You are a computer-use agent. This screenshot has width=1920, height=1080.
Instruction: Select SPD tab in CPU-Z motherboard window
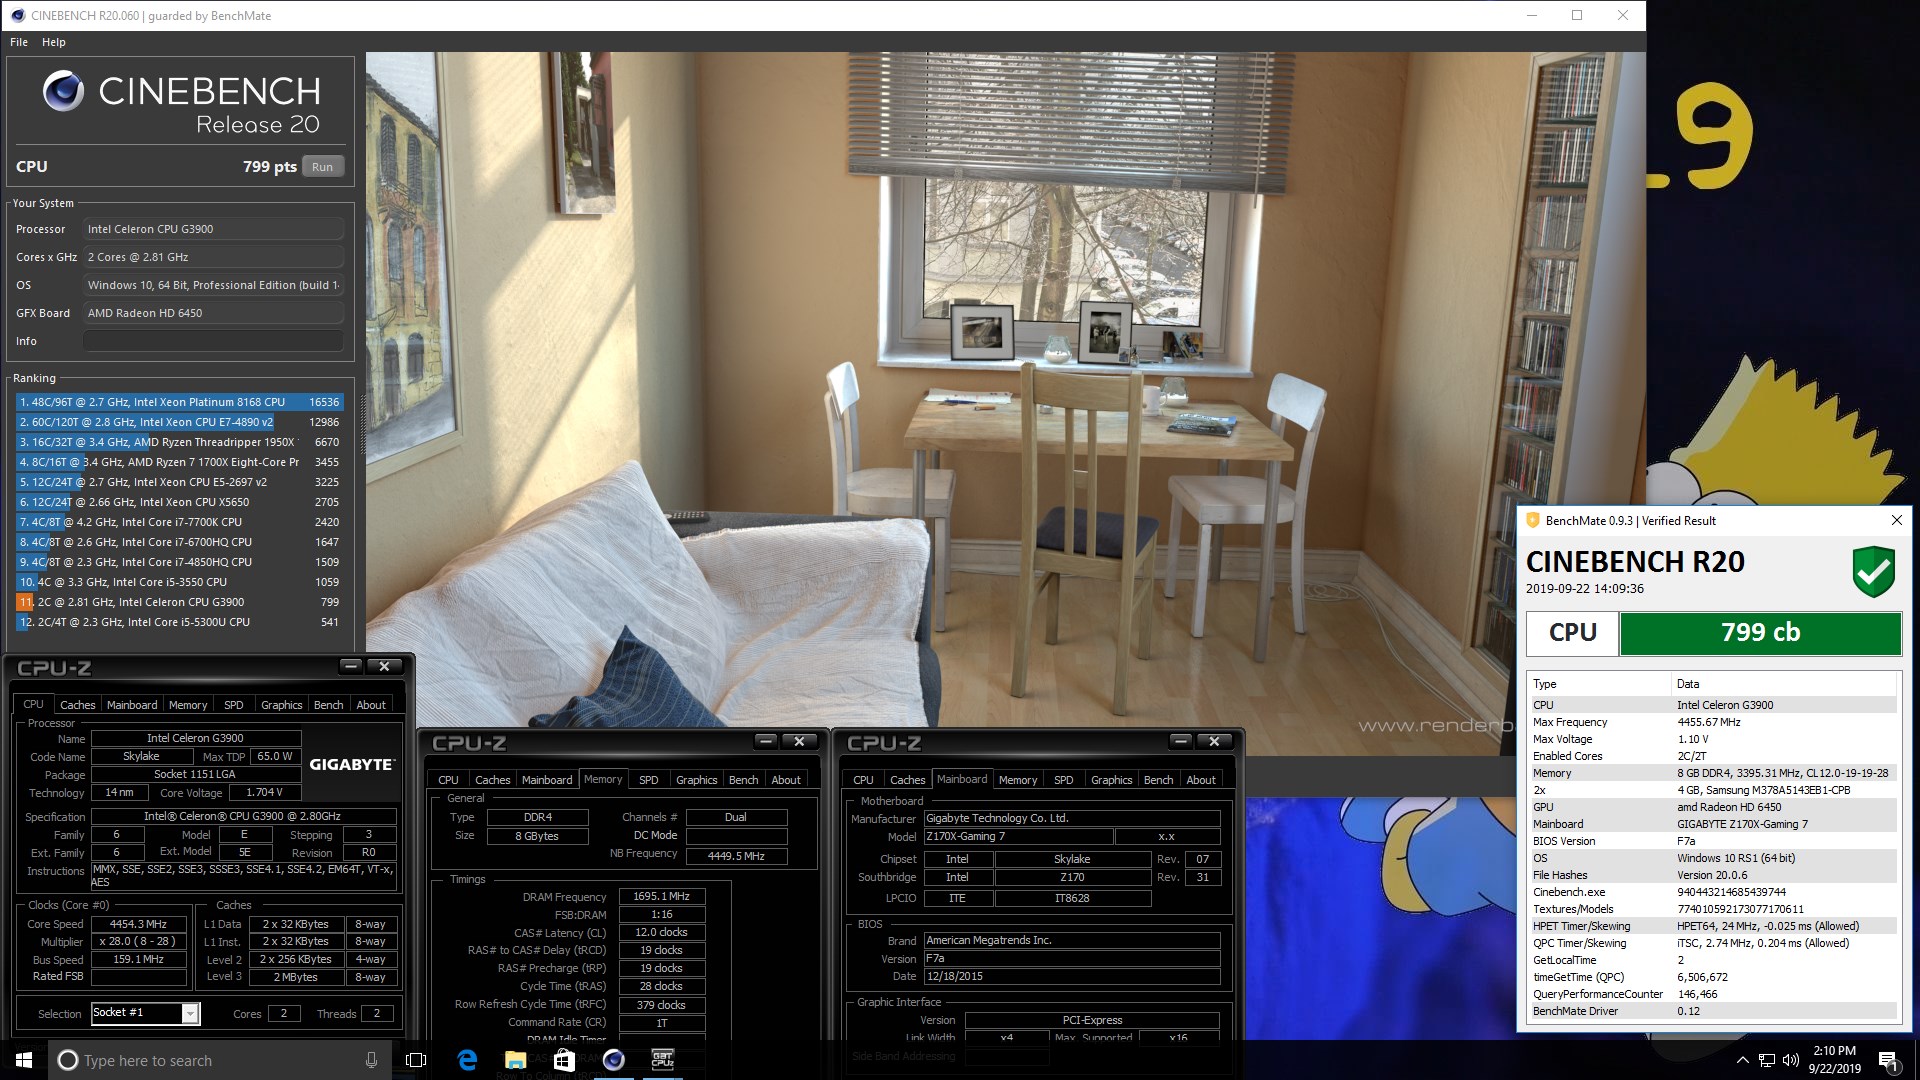pos(1064,780)
